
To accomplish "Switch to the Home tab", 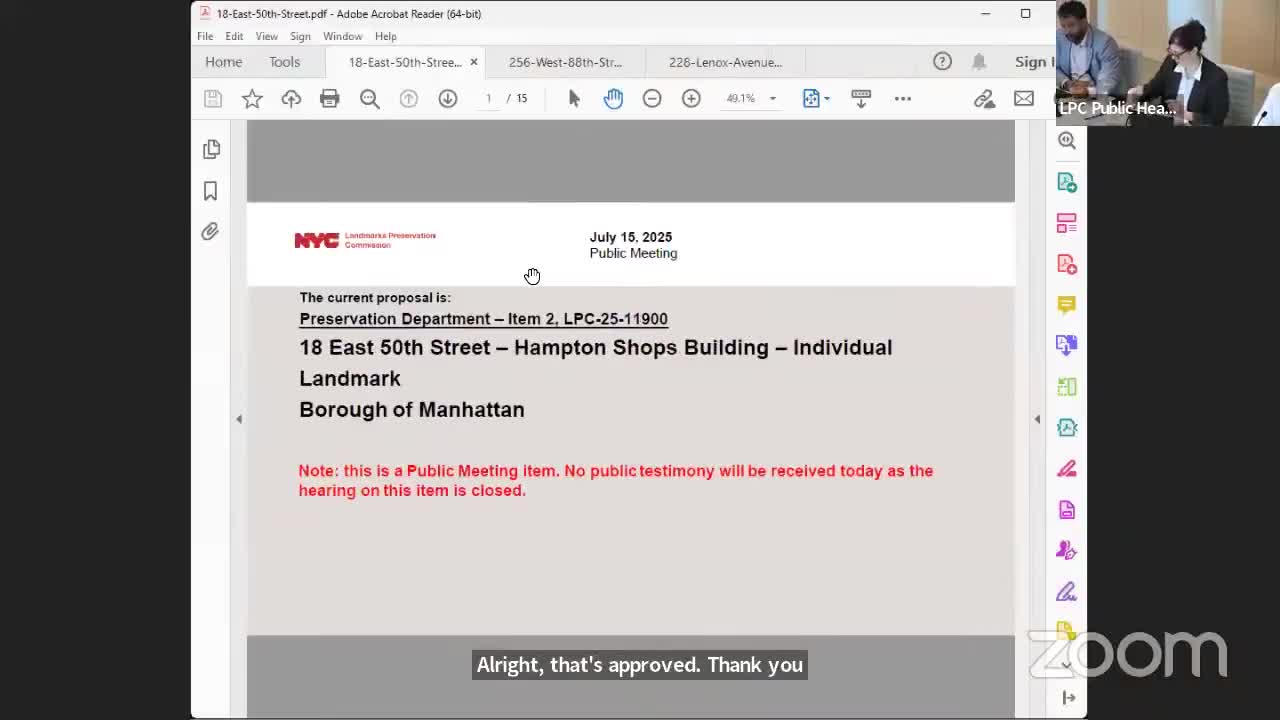I will (x=224, y=62).
